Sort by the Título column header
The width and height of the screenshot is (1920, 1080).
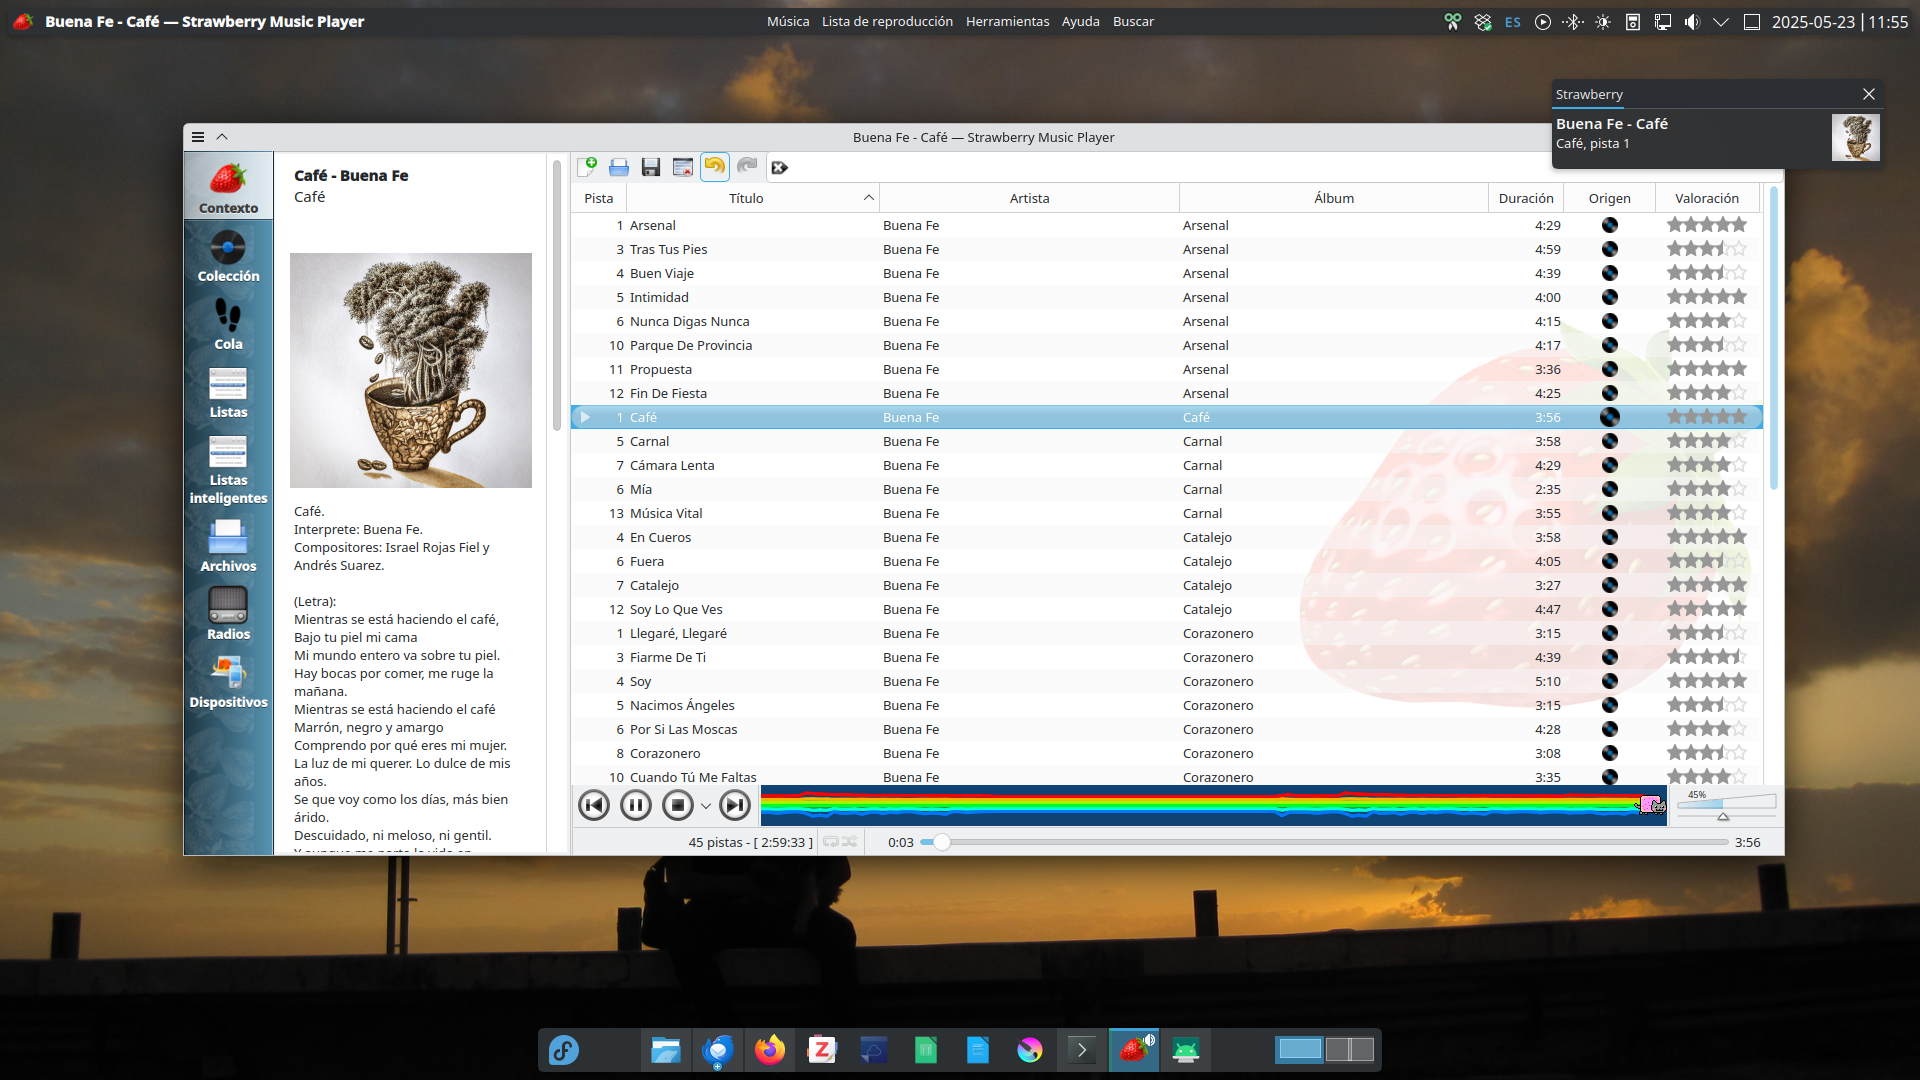coord(752,198)
